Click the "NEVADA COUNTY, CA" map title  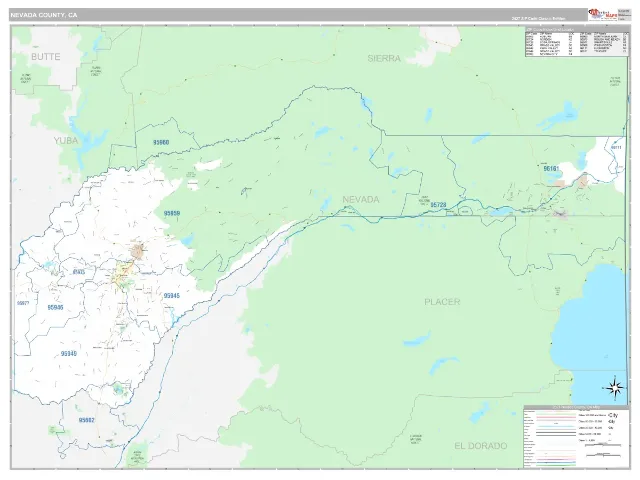43,15
